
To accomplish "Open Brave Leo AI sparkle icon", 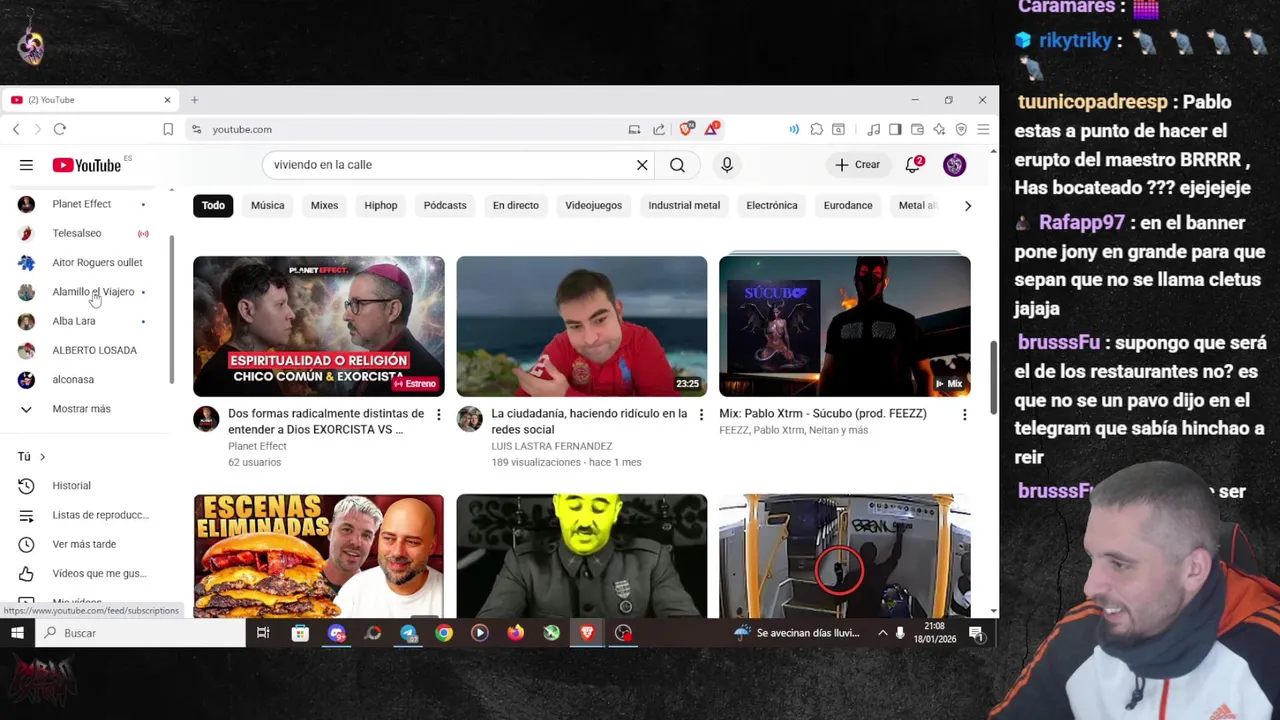I will tap(939, 129).
